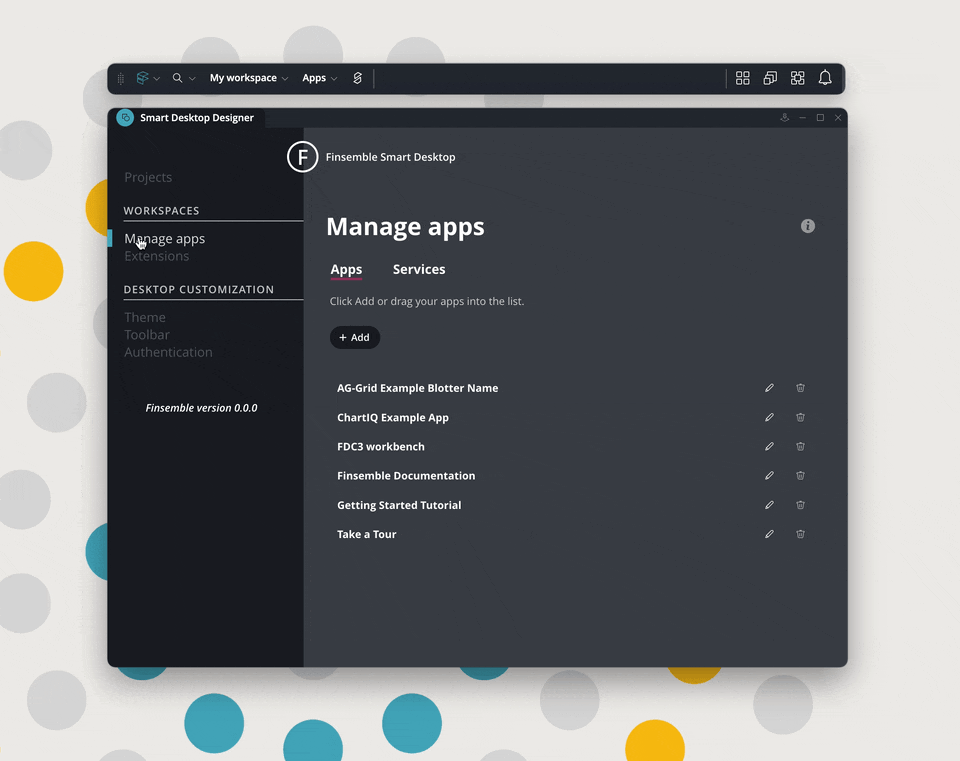Edit the AG-Grid Example Blotter Name app

(x=769, y=388)
